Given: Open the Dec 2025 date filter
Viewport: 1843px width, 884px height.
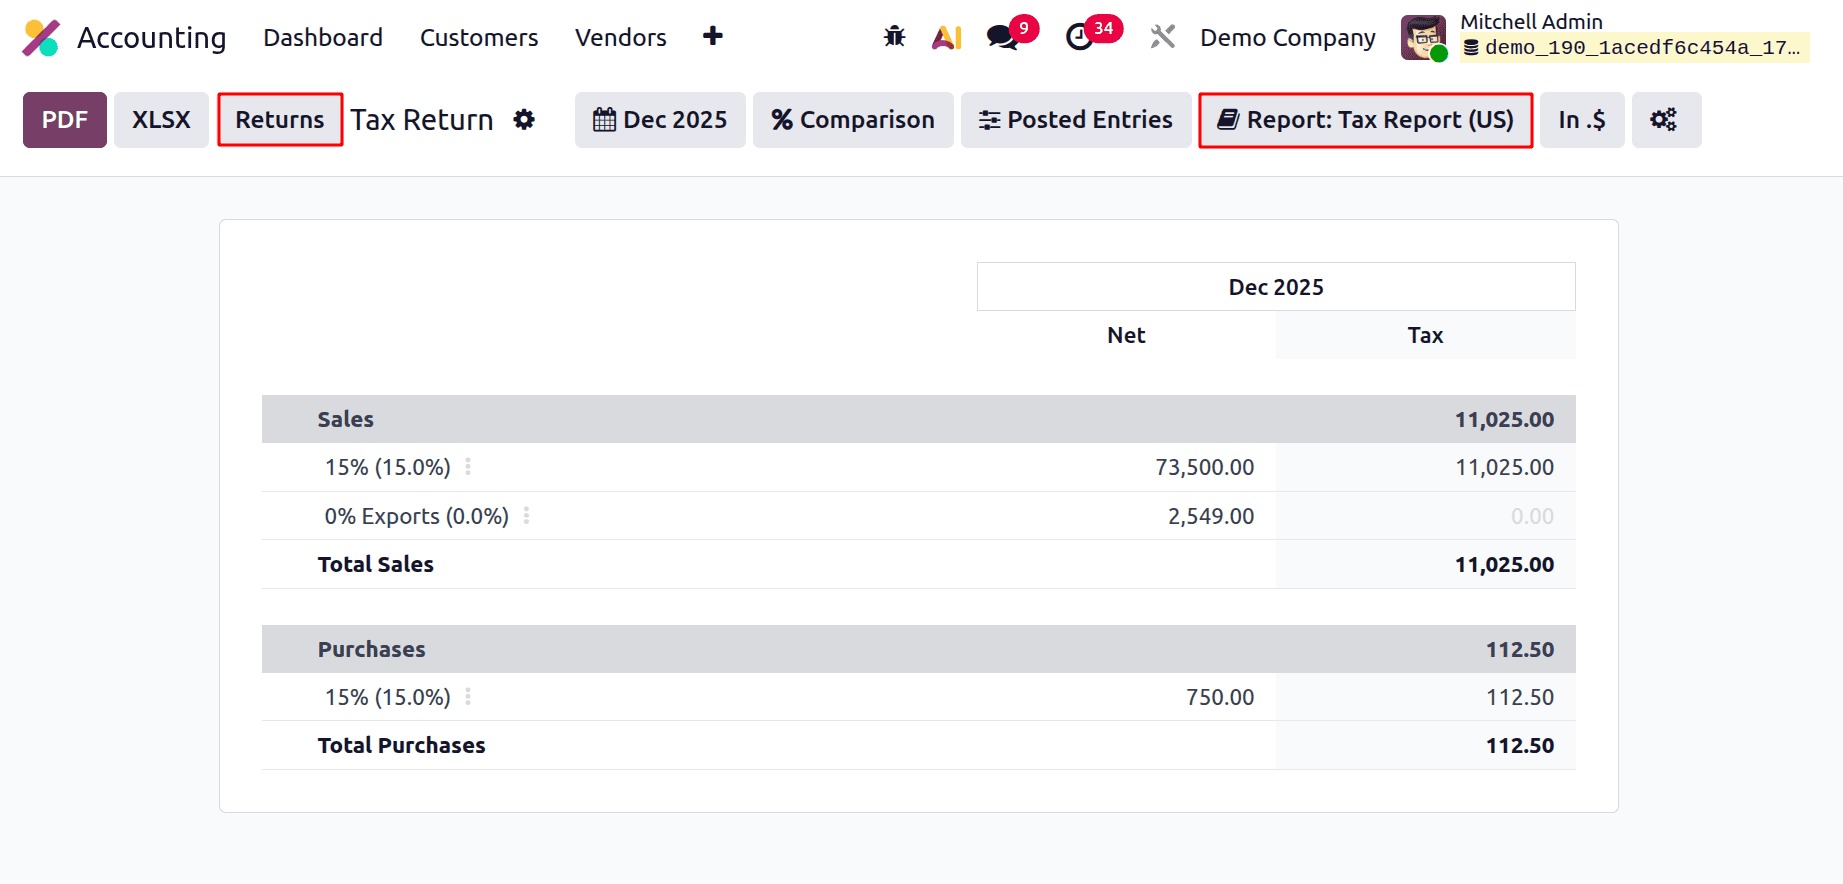Looking at the screenshot, I should pos(660,120).
